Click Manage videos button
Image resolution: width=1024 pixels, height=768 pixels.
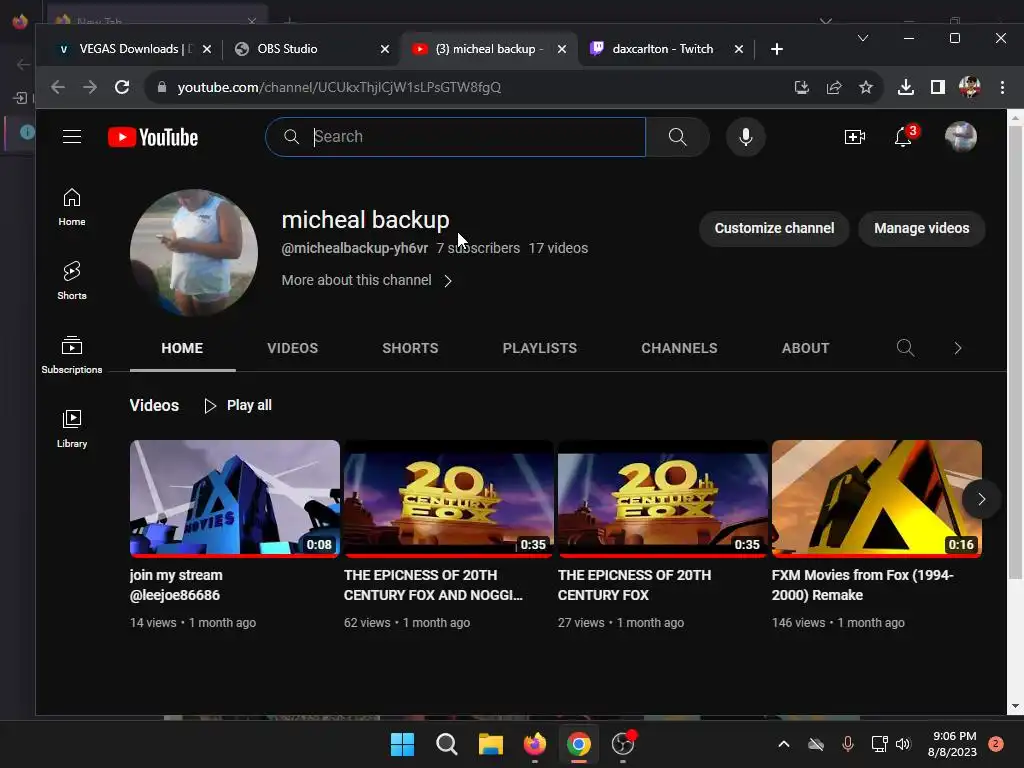click(x=921, y=229)
